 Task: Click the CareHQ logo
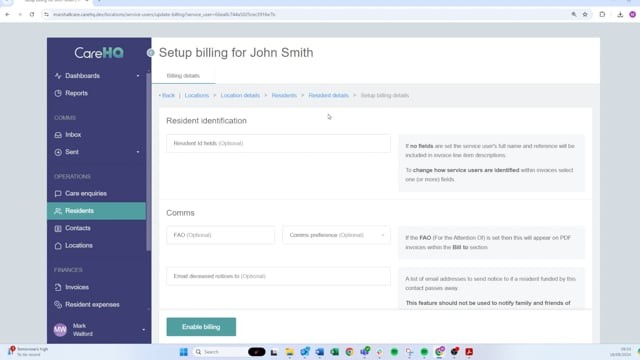point(99,53)
